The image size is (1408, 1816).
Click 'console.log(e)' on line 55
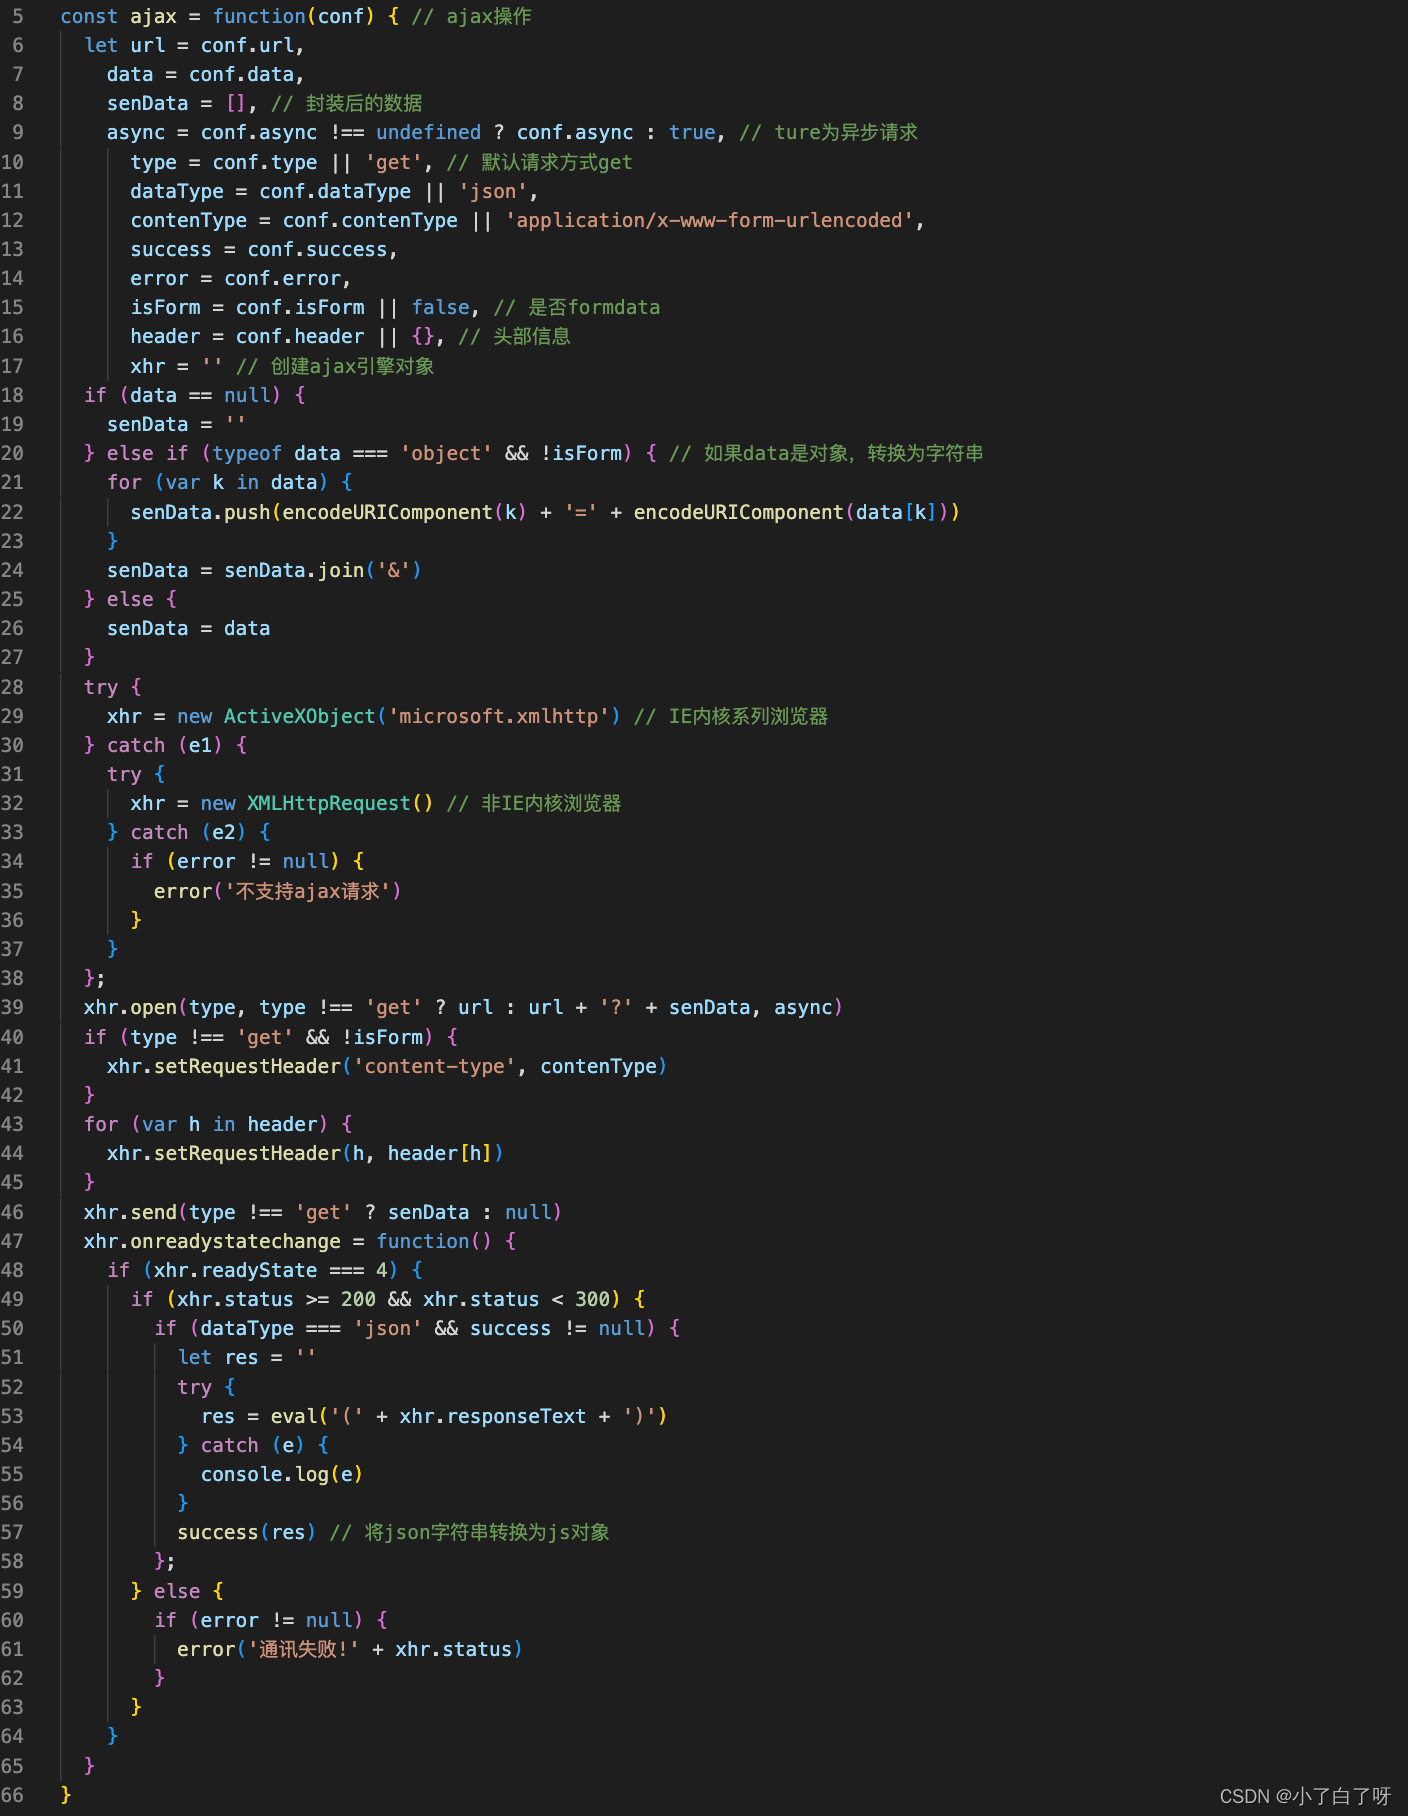(282, 1475)
